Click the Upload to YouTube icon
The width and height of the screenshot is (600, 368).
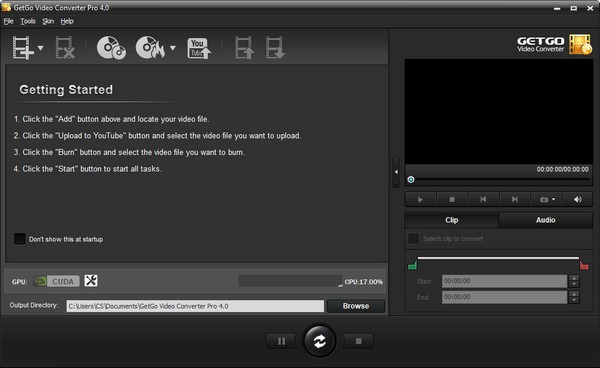point(199,48)
